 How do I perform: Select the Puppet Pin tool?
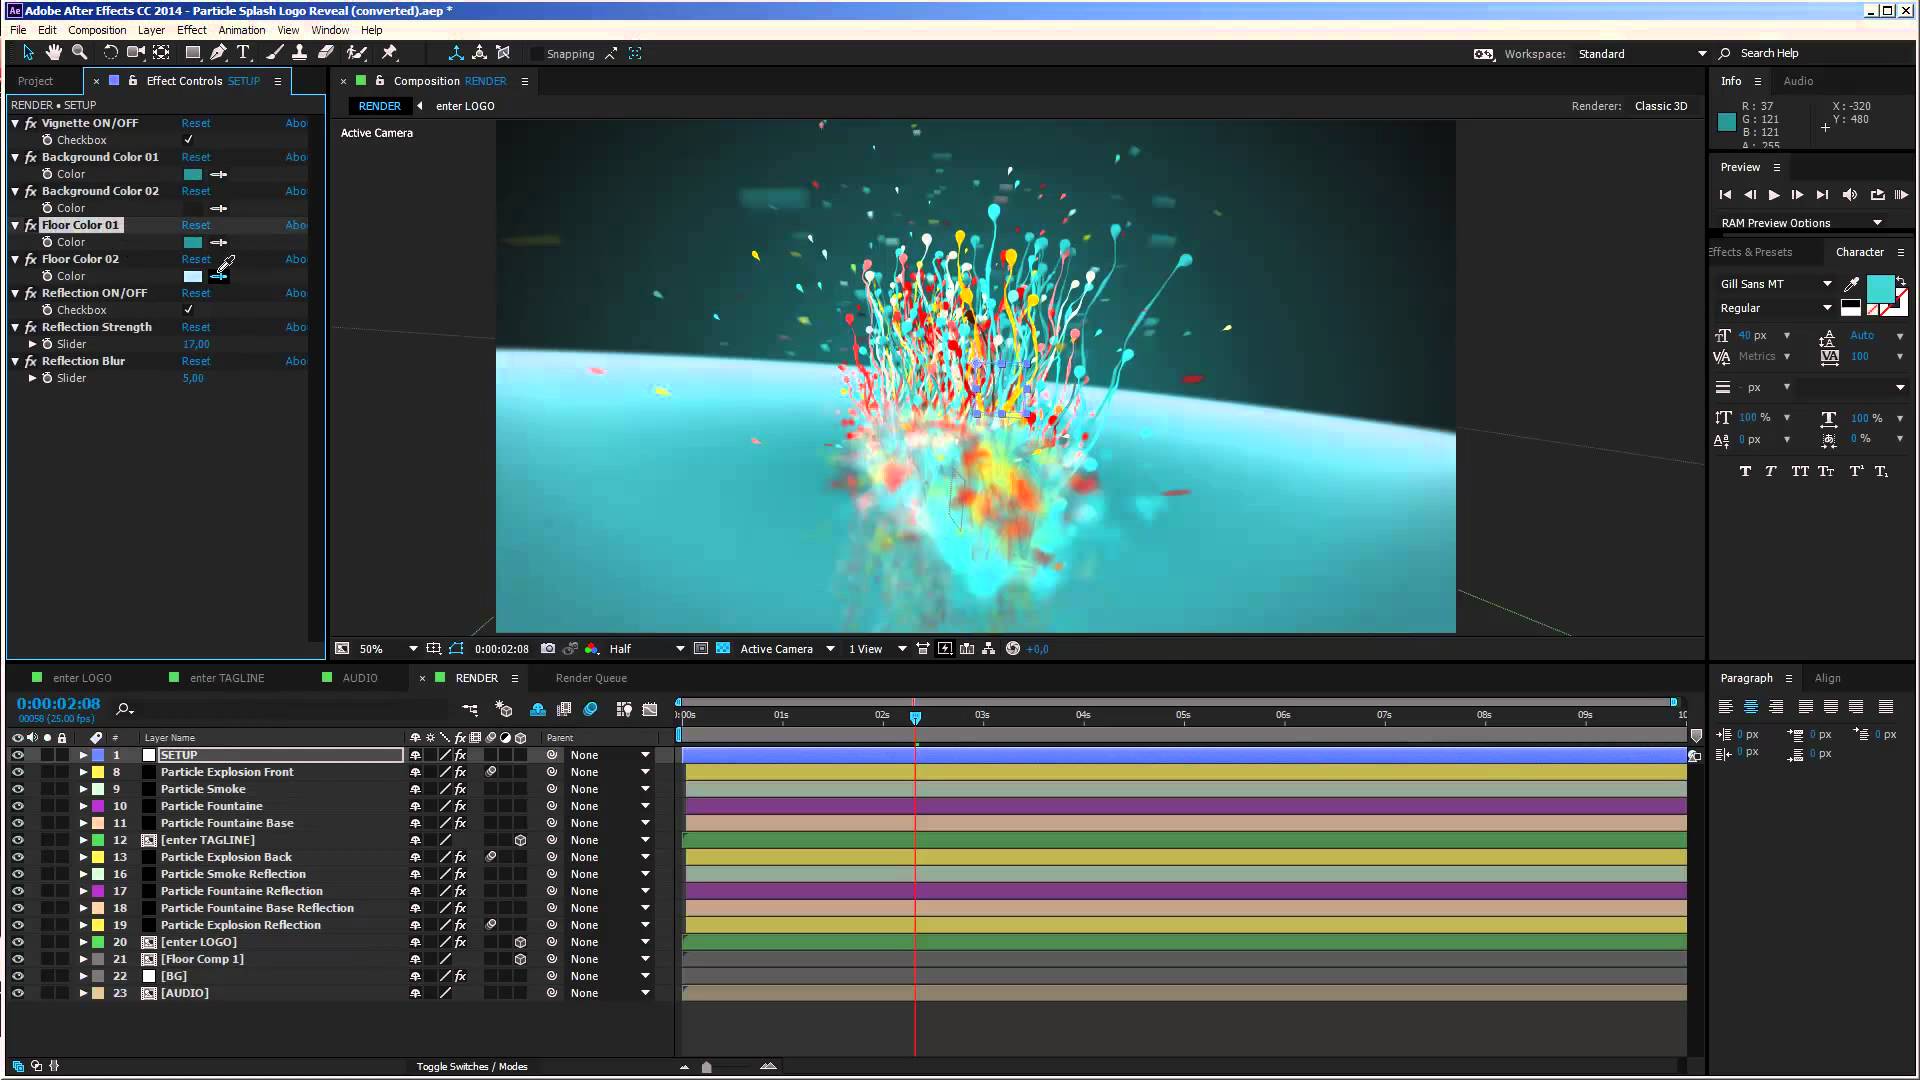(390, 53)
